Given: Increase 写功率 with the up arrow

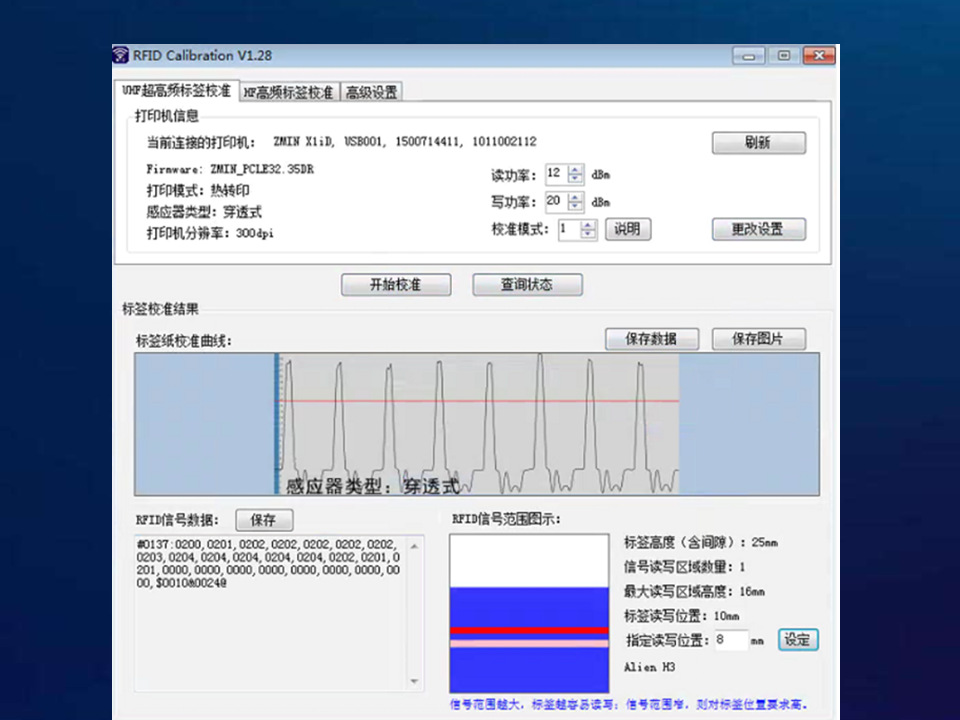Looking at the screenshot, I should coord(575,197).
